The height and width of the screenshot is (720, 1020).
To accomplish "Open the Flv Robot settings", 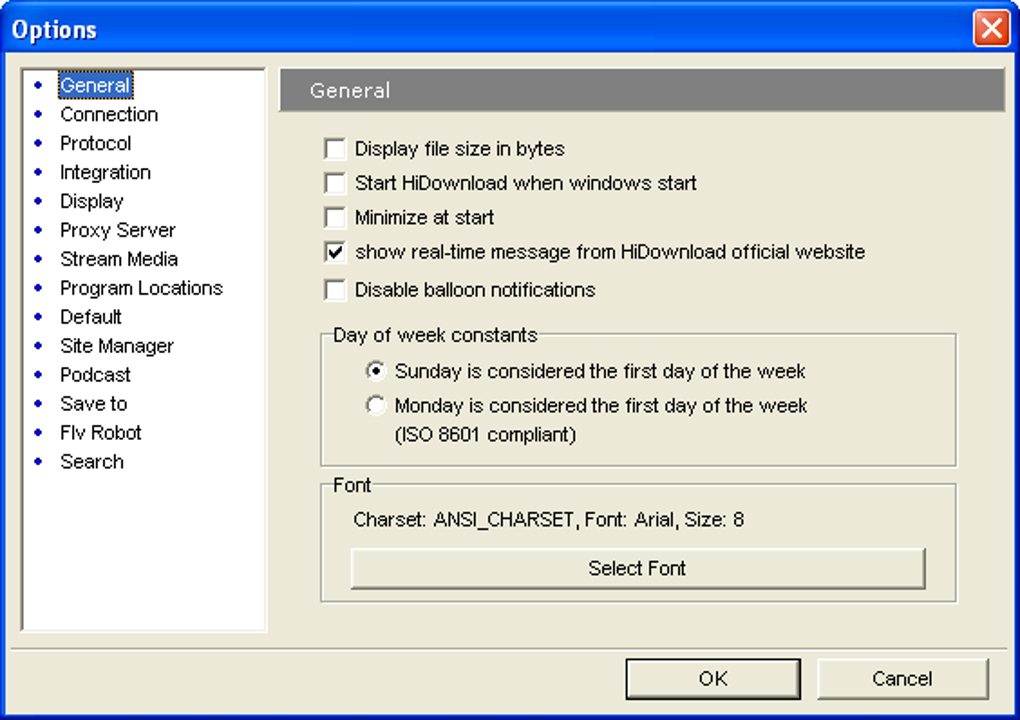I will (100, 434).
